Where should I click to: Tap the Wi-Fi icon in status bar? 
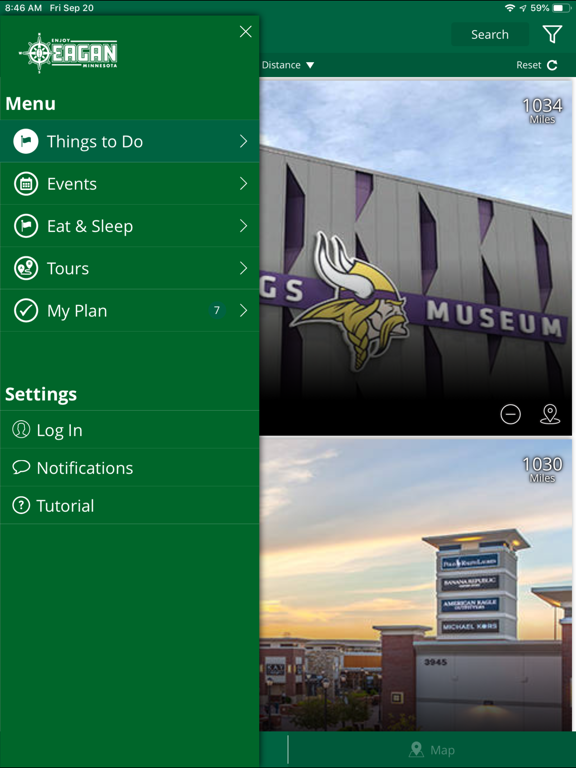coord(510,8)
